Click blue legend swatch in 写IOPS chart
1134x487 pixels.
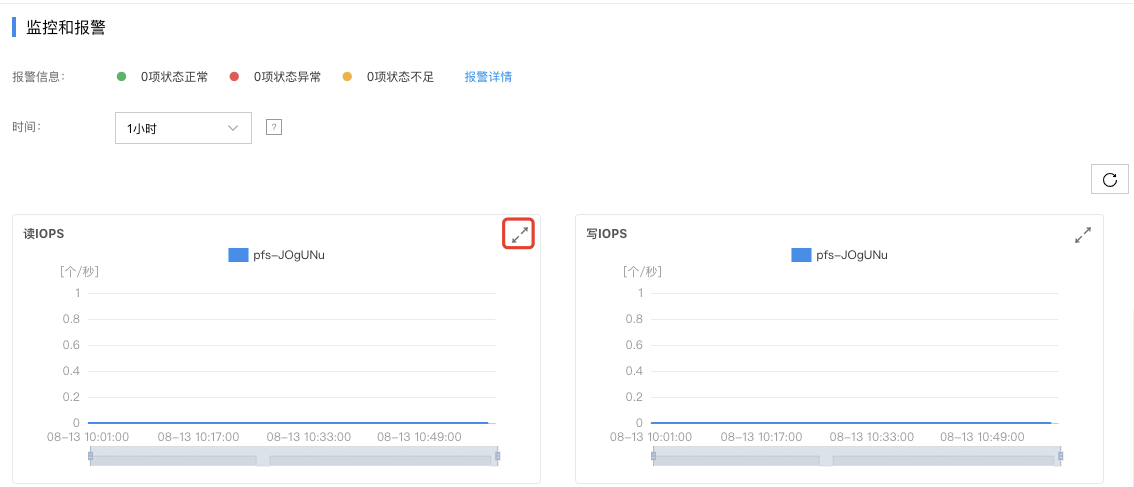(801, 255)
